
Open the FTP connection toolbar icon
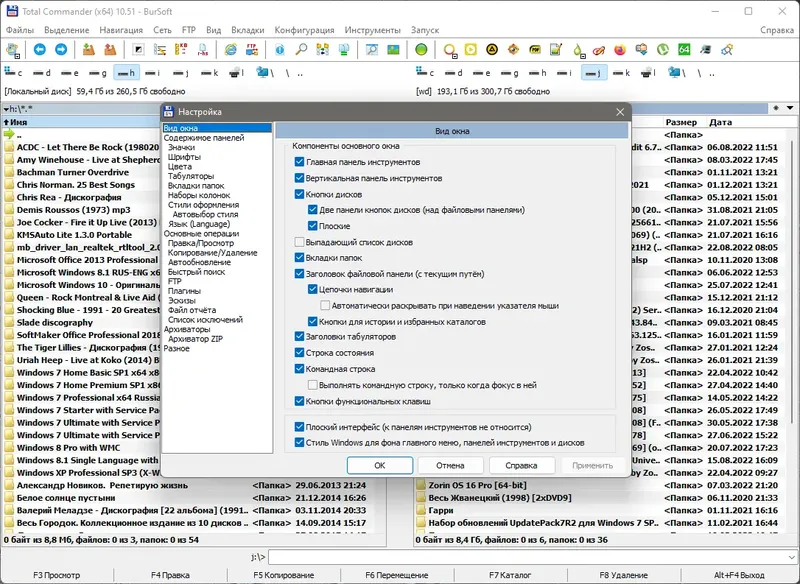[254, 49]
